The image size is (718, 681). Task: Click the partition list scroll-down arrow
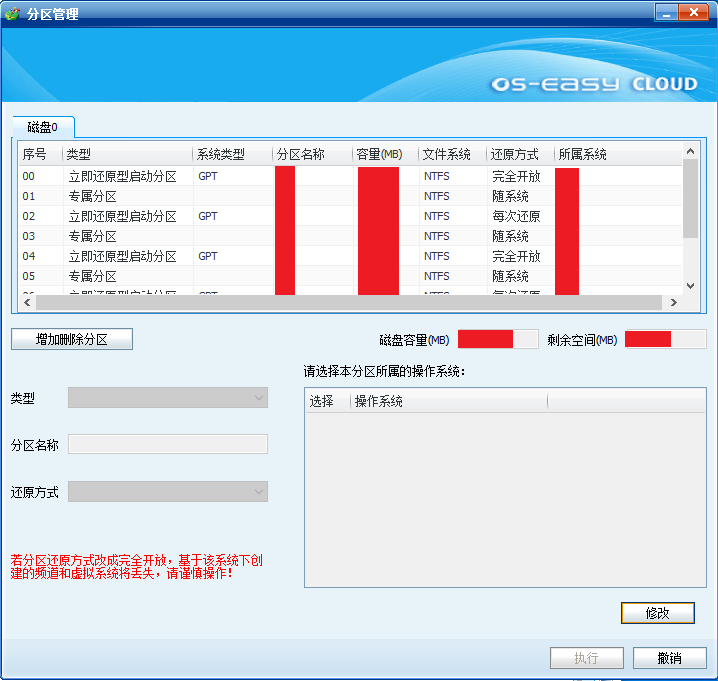[690, 285]
